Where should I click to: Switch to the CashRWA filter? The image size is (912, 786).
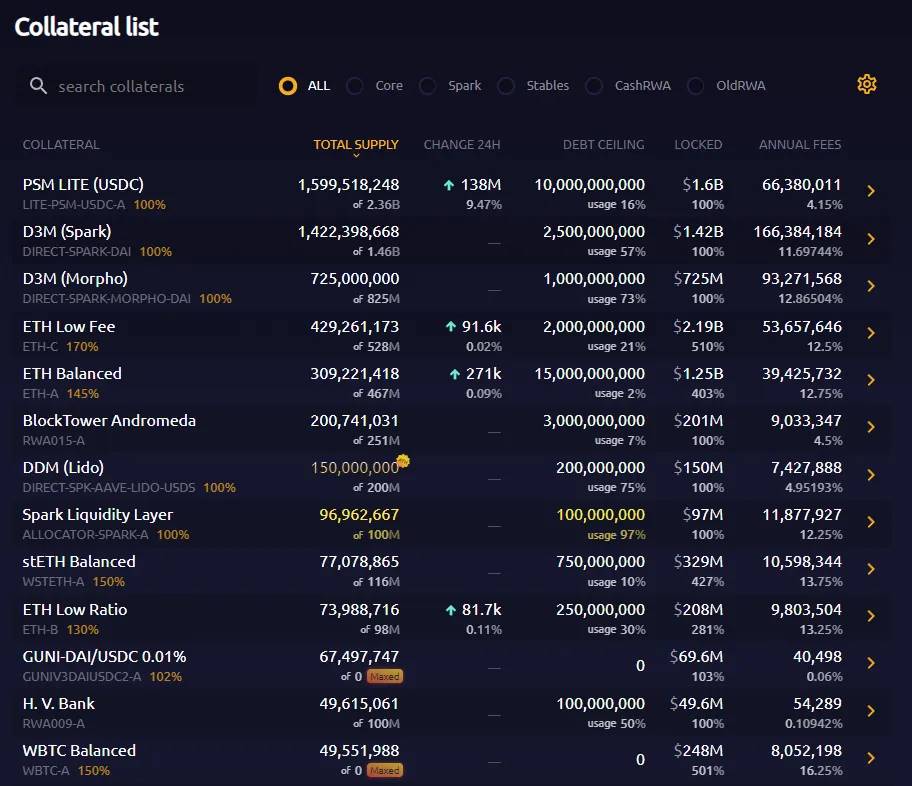pos(594,86)
